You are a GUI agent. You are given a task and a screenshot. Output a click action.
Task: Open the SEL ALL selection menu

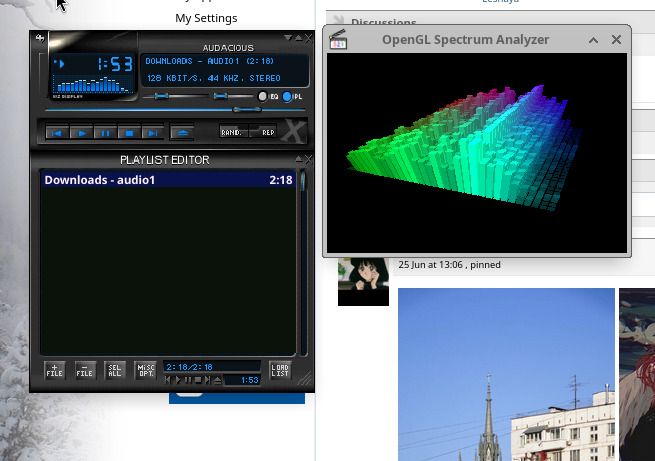pos(115,370)
